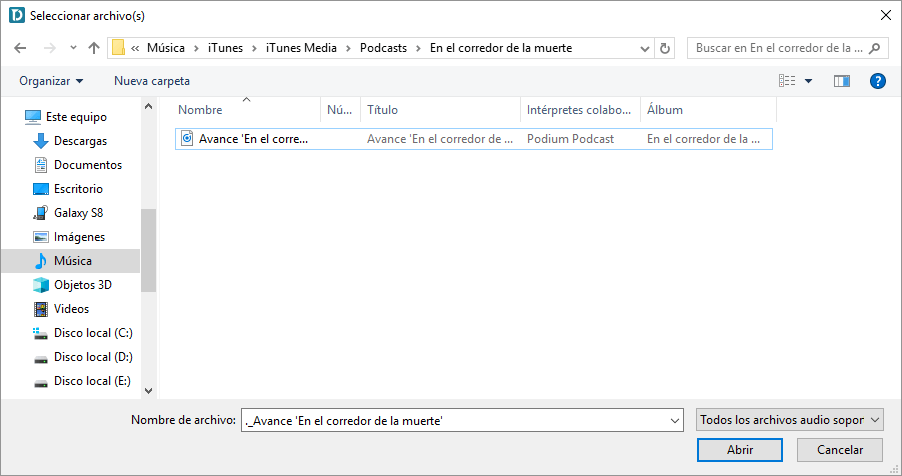Open Disco local (C:) drive
Viewport: 902px width, 476px height.
(x=93, y=333)
